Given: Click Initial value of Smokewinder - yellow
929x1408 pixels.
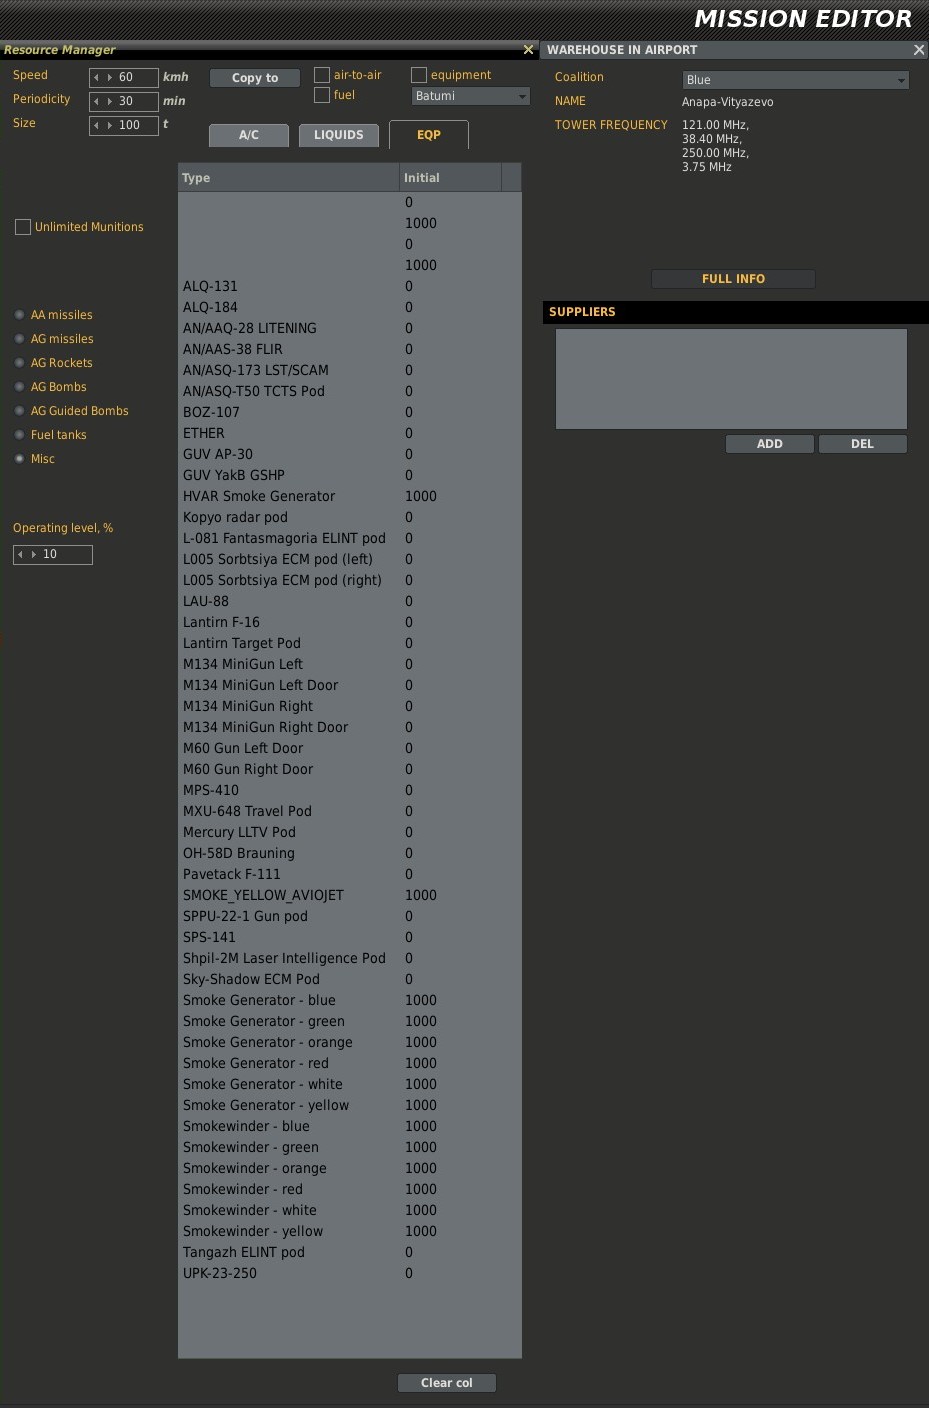Looking at the screenshot, I should pyautogui.click(x=421, y=1231).
